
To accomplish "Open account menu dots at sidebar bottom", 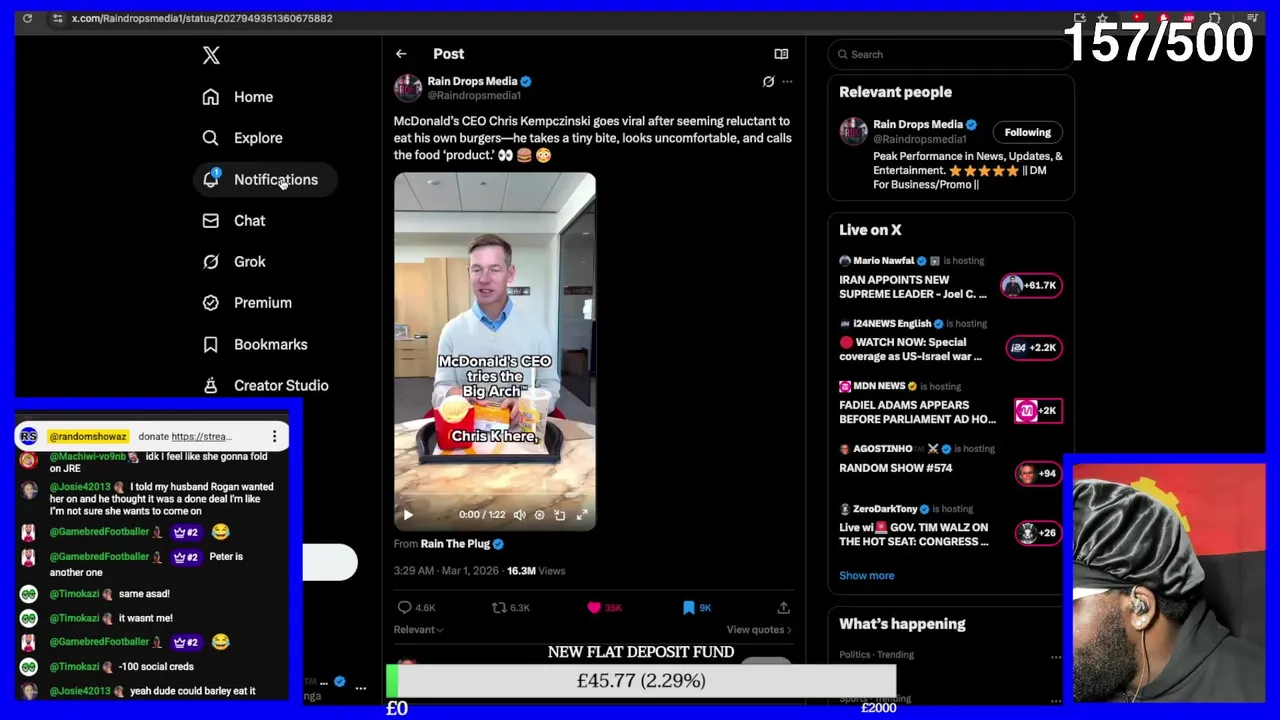I will [x=360, y=688].
